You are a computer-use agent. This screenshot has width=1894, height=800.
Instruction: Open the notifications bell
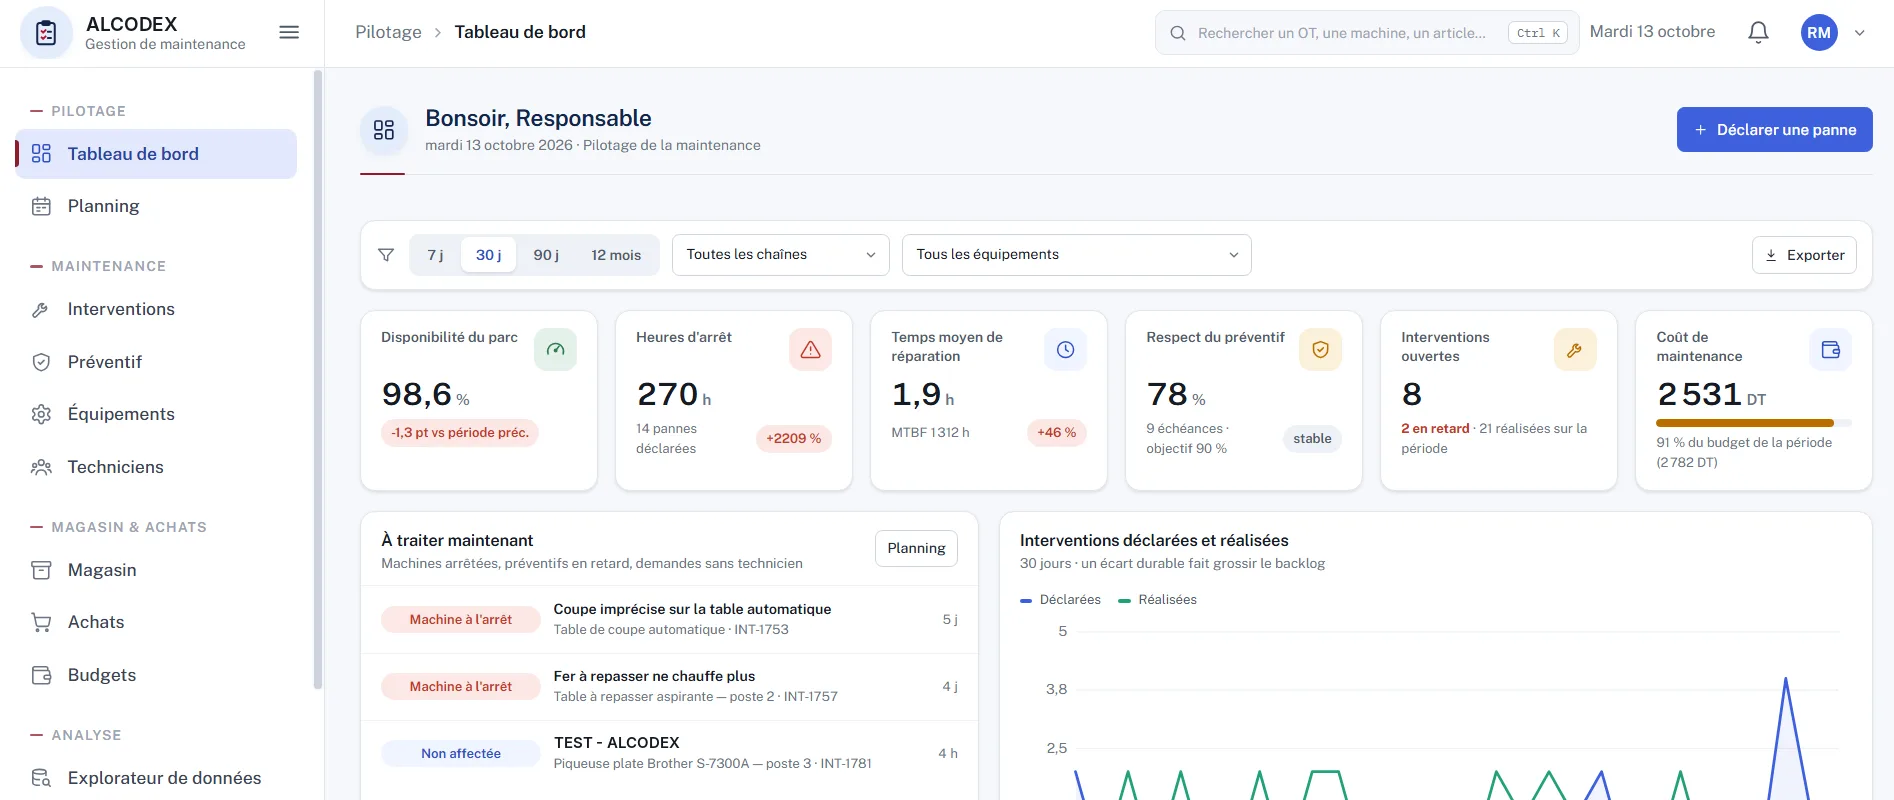pos(1758,33)
